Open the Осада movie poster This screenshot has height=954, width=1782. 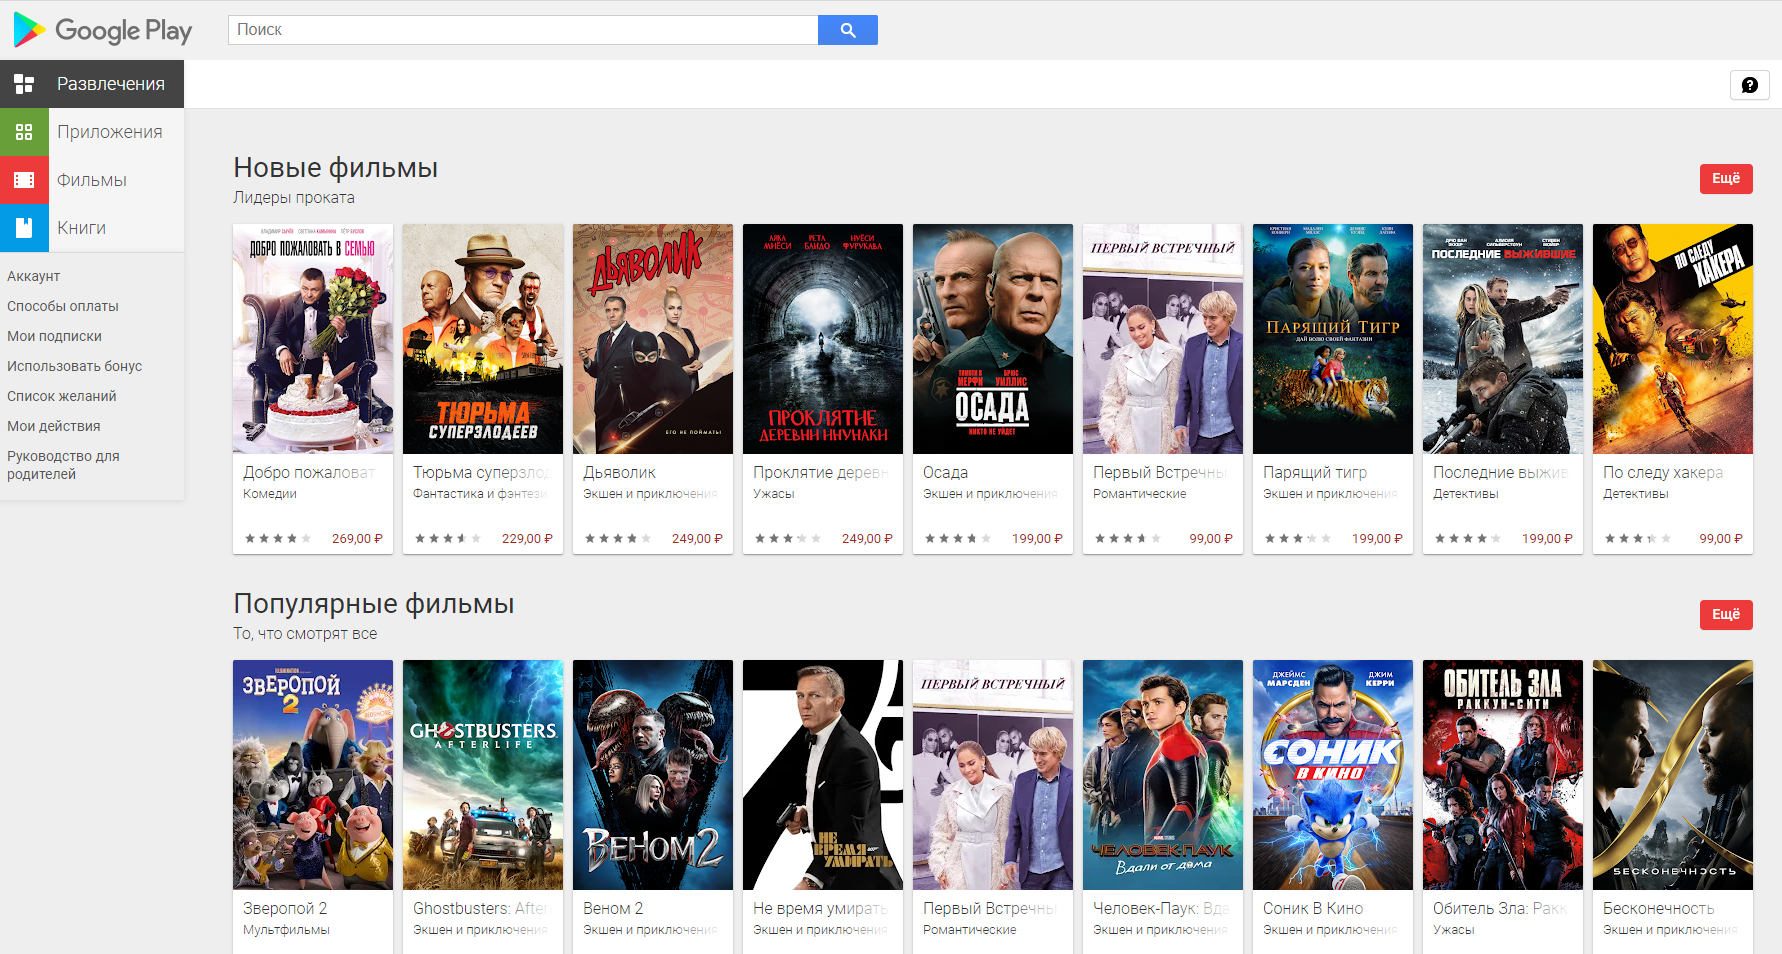point(993,339)
